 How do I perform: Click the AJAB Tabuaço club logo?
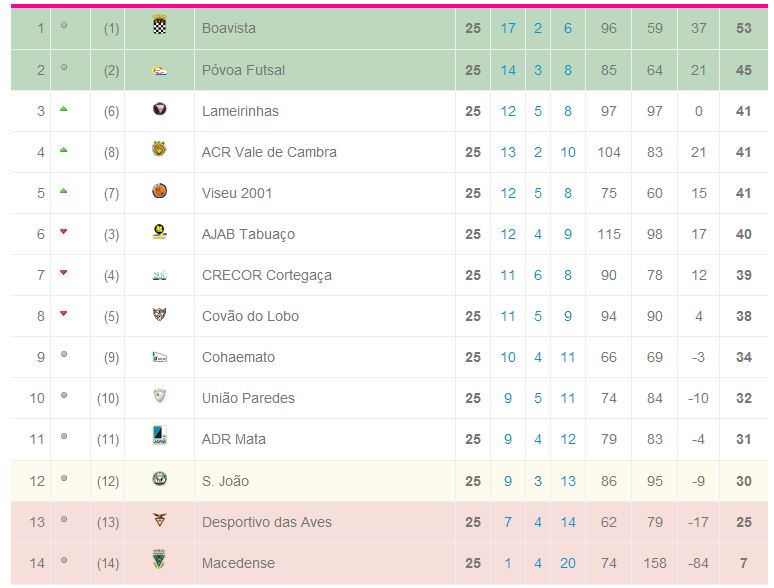(x=160, y=233)
